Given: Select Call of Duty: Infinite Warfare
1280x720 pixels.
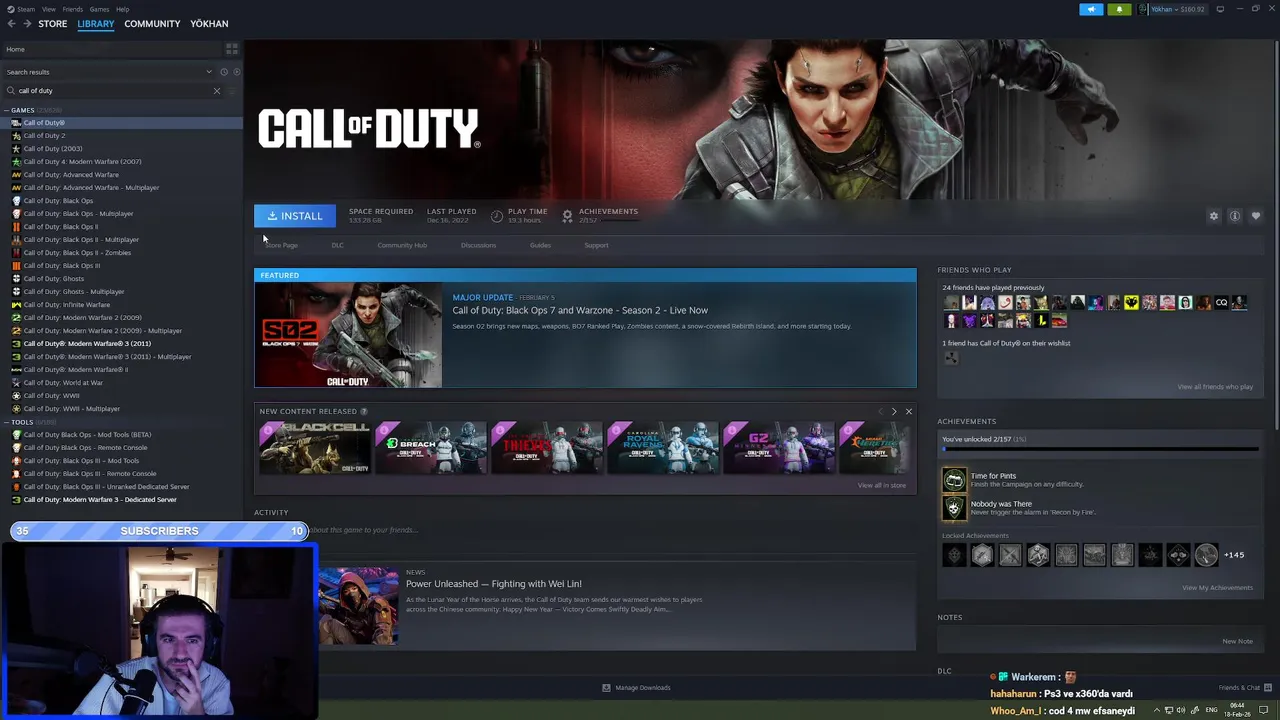Looking at the screenshot, I should (x=67, y=305).
